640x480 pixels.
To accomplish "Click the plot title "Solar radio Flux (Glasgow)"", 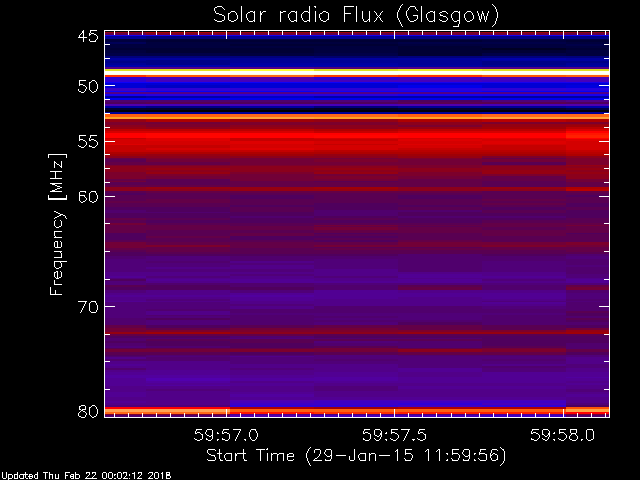I will point(356,16).
